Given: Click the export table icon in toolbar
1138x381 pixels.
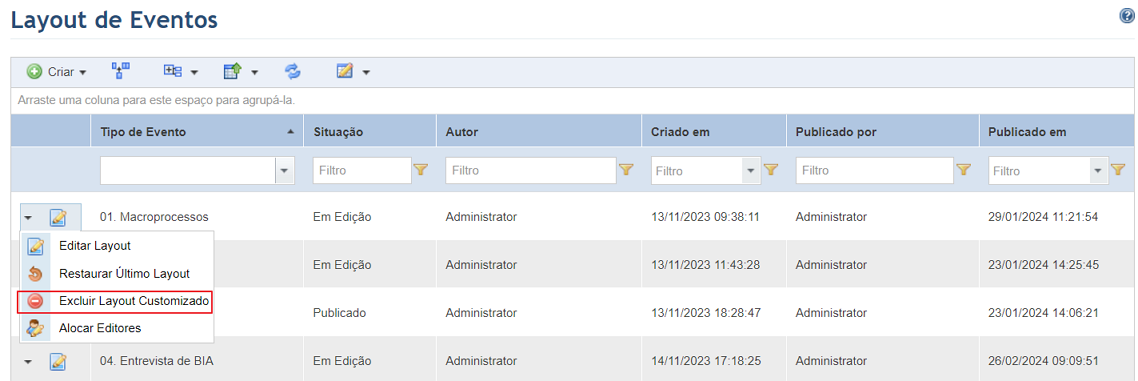Looking at the screenshot, I should (232, 71).
